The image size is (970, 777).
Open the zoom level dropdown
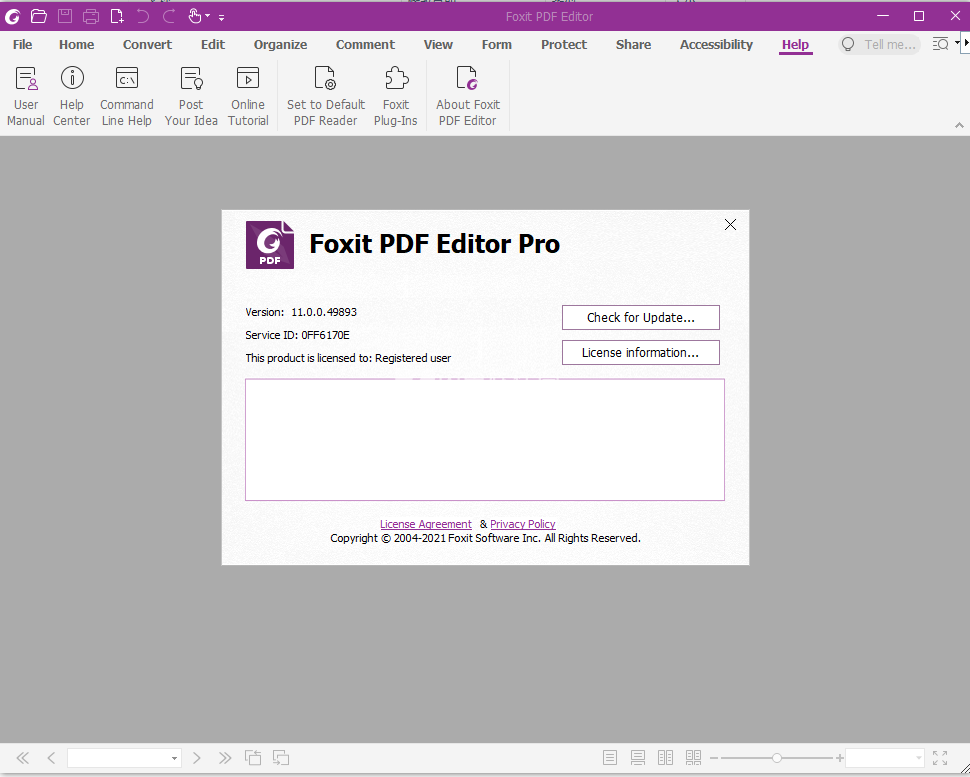click(918, 758)
